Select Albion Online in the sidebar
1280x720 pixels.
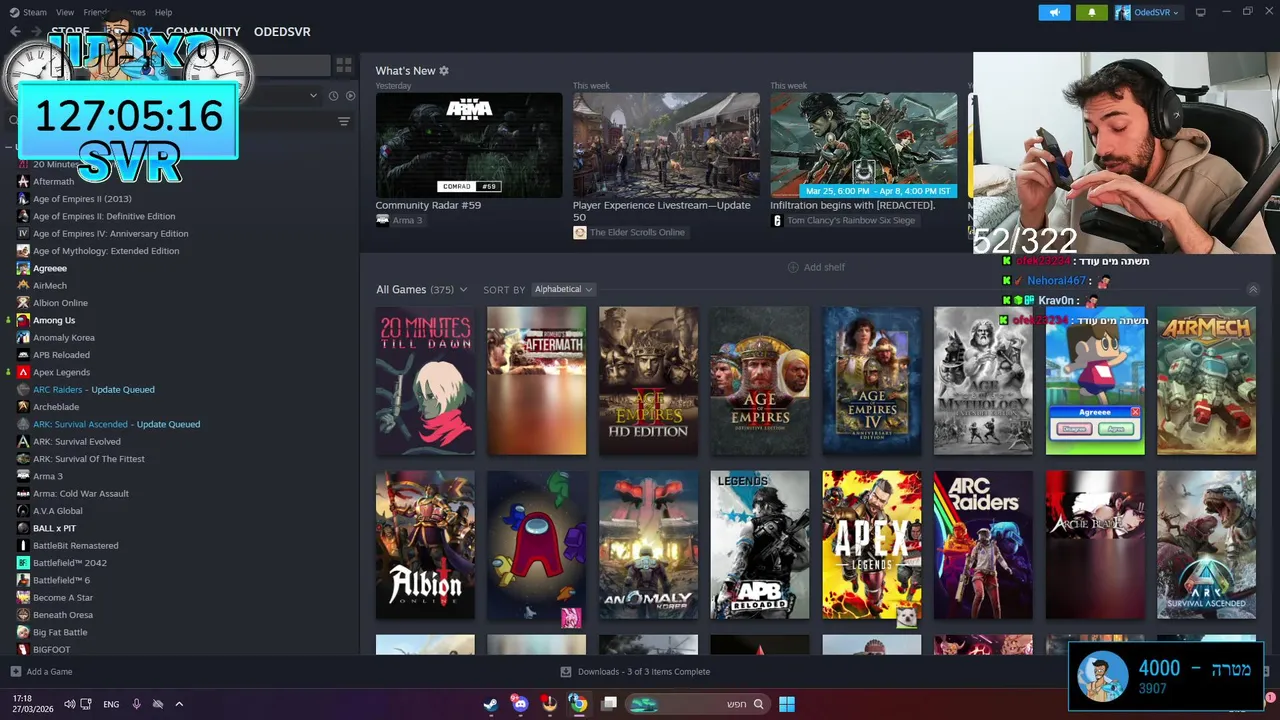pyautogui.click(x=60, y=303)
